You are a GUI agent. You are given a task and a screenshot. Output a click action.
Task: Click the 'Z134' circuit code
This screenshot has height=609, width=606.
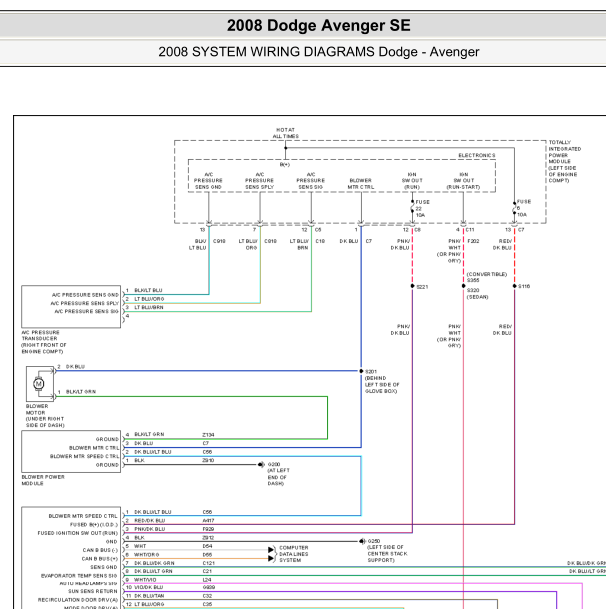[x=208, y=435]
